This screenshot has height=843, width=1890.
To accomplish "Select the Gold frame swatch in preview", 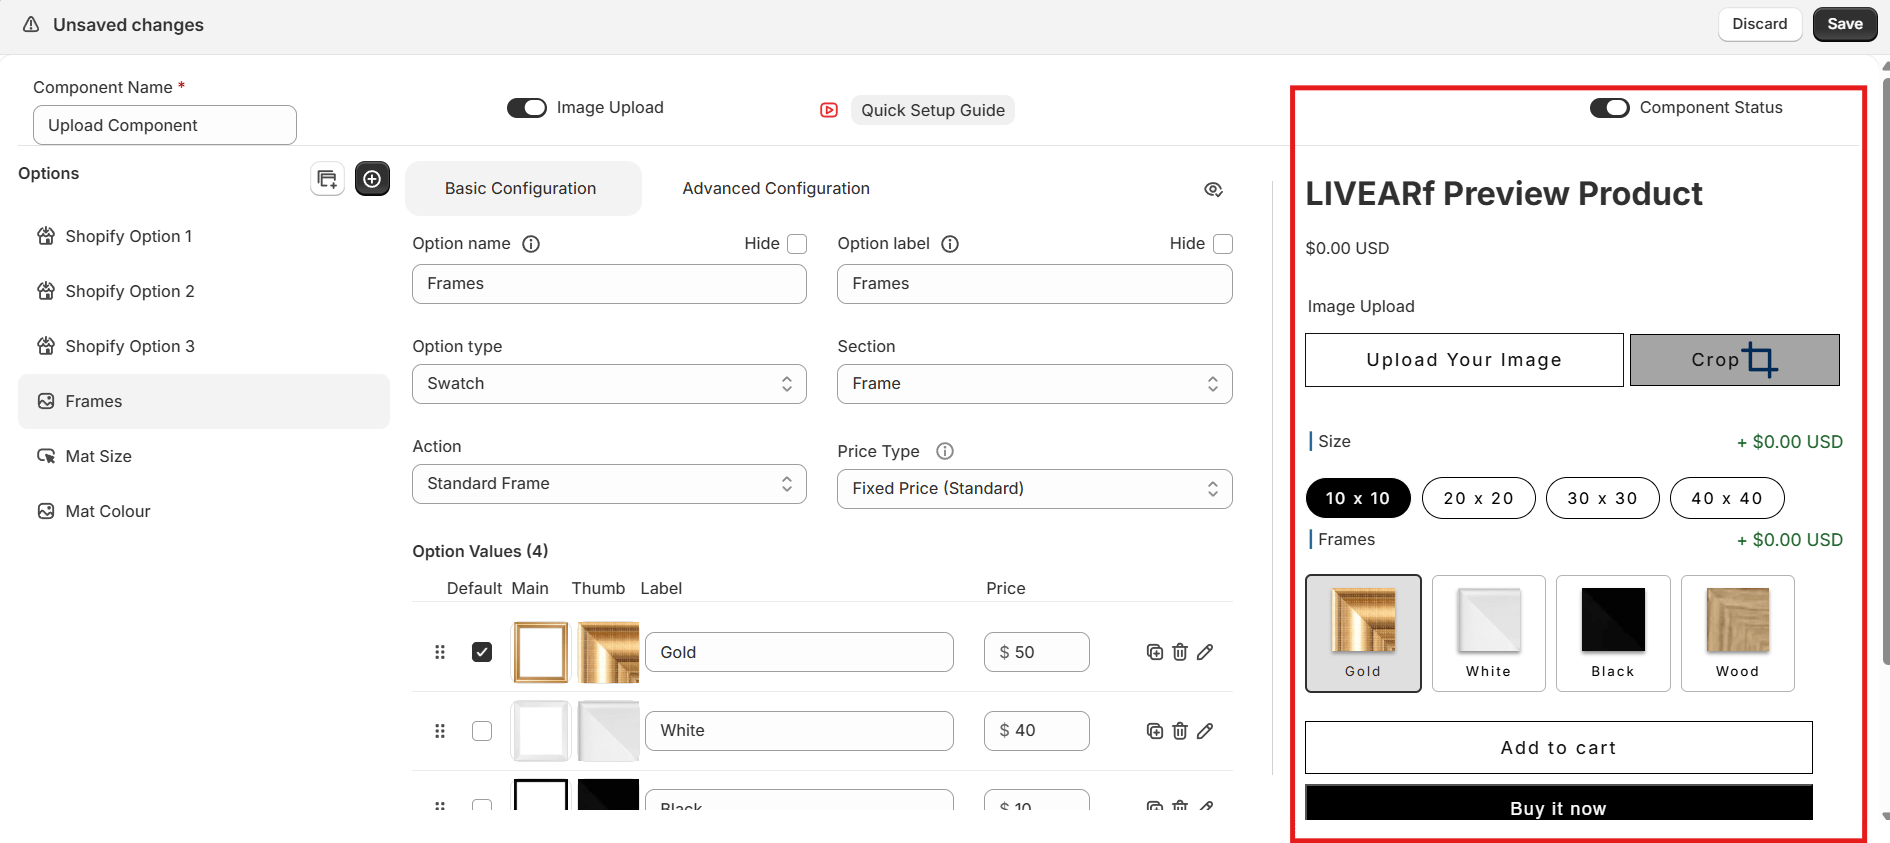I will (1363, 633).
